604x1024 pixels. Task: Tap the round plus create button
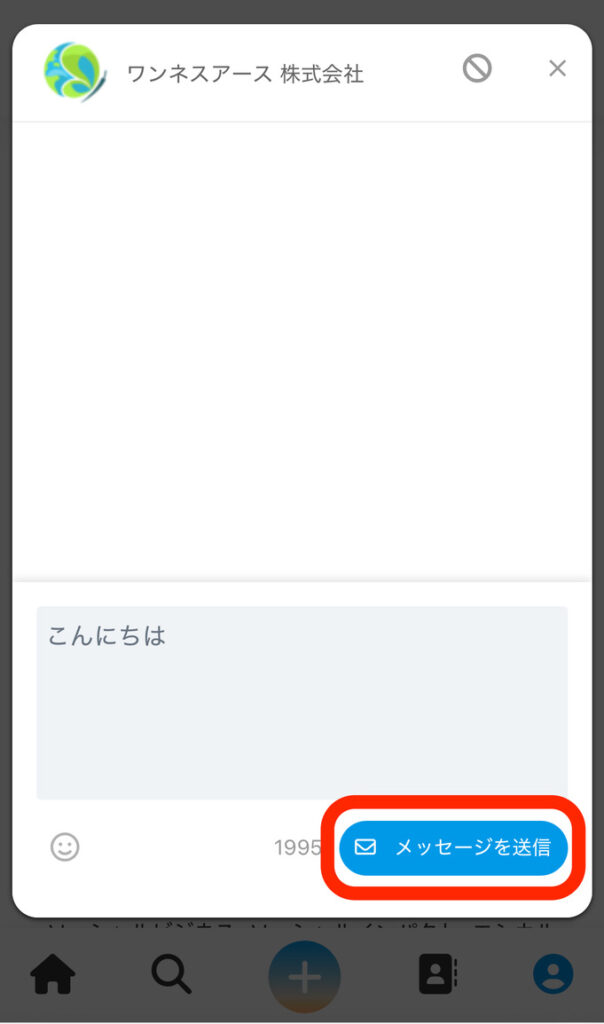click(x=304, y=976)
